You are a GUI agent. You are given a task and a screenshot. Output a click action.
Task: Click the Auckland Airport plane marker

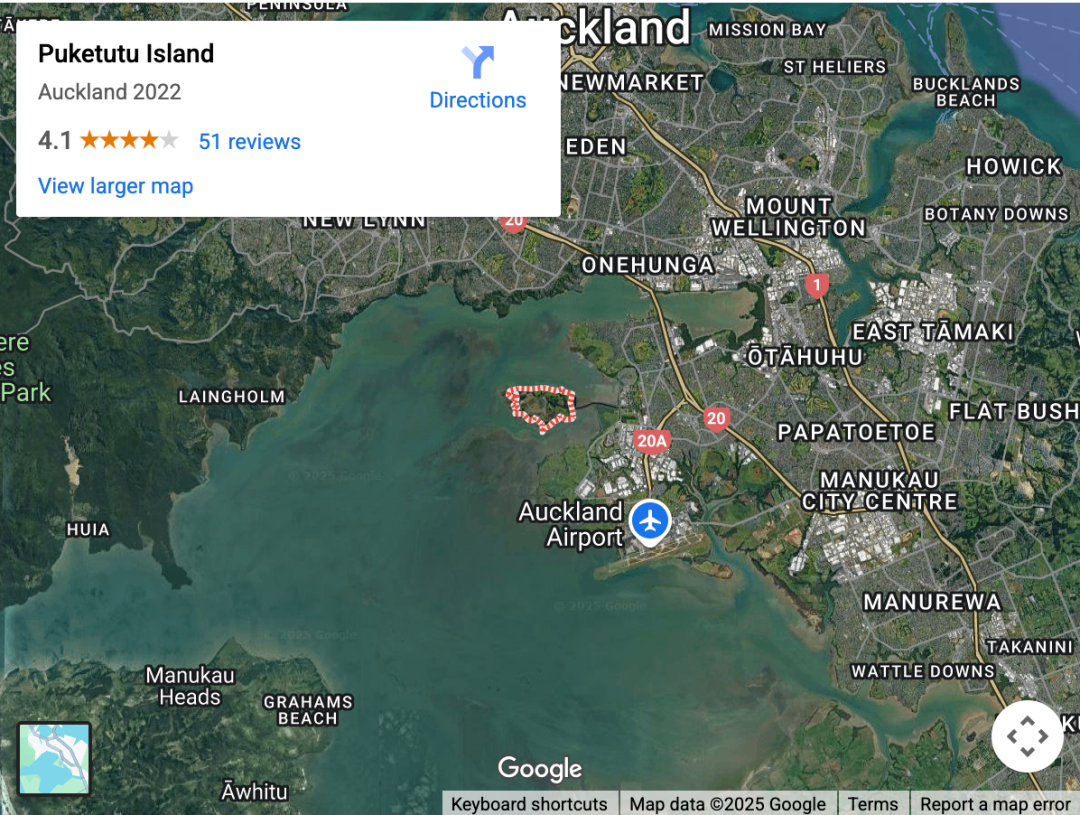650,522
